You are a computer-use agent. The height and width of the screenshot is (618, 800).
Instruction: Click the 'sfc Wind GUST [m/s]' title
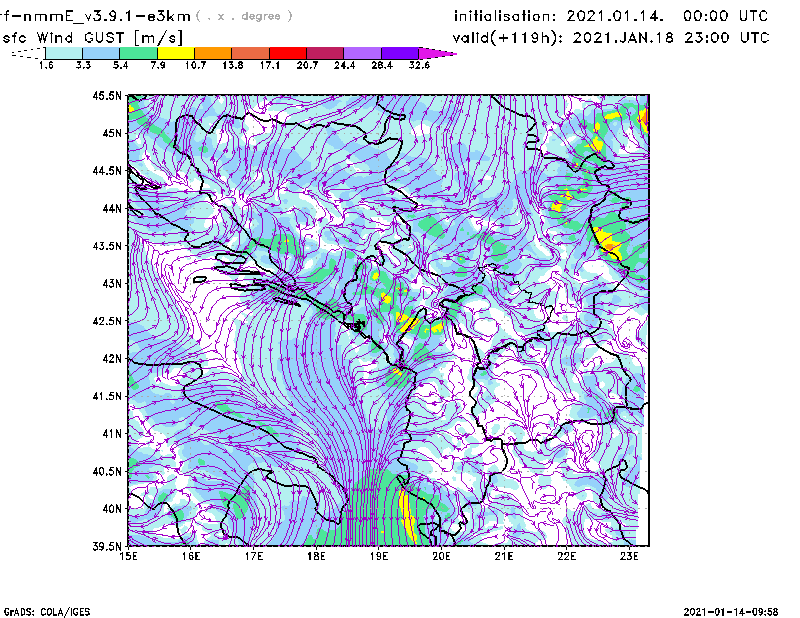click(93, 38)
